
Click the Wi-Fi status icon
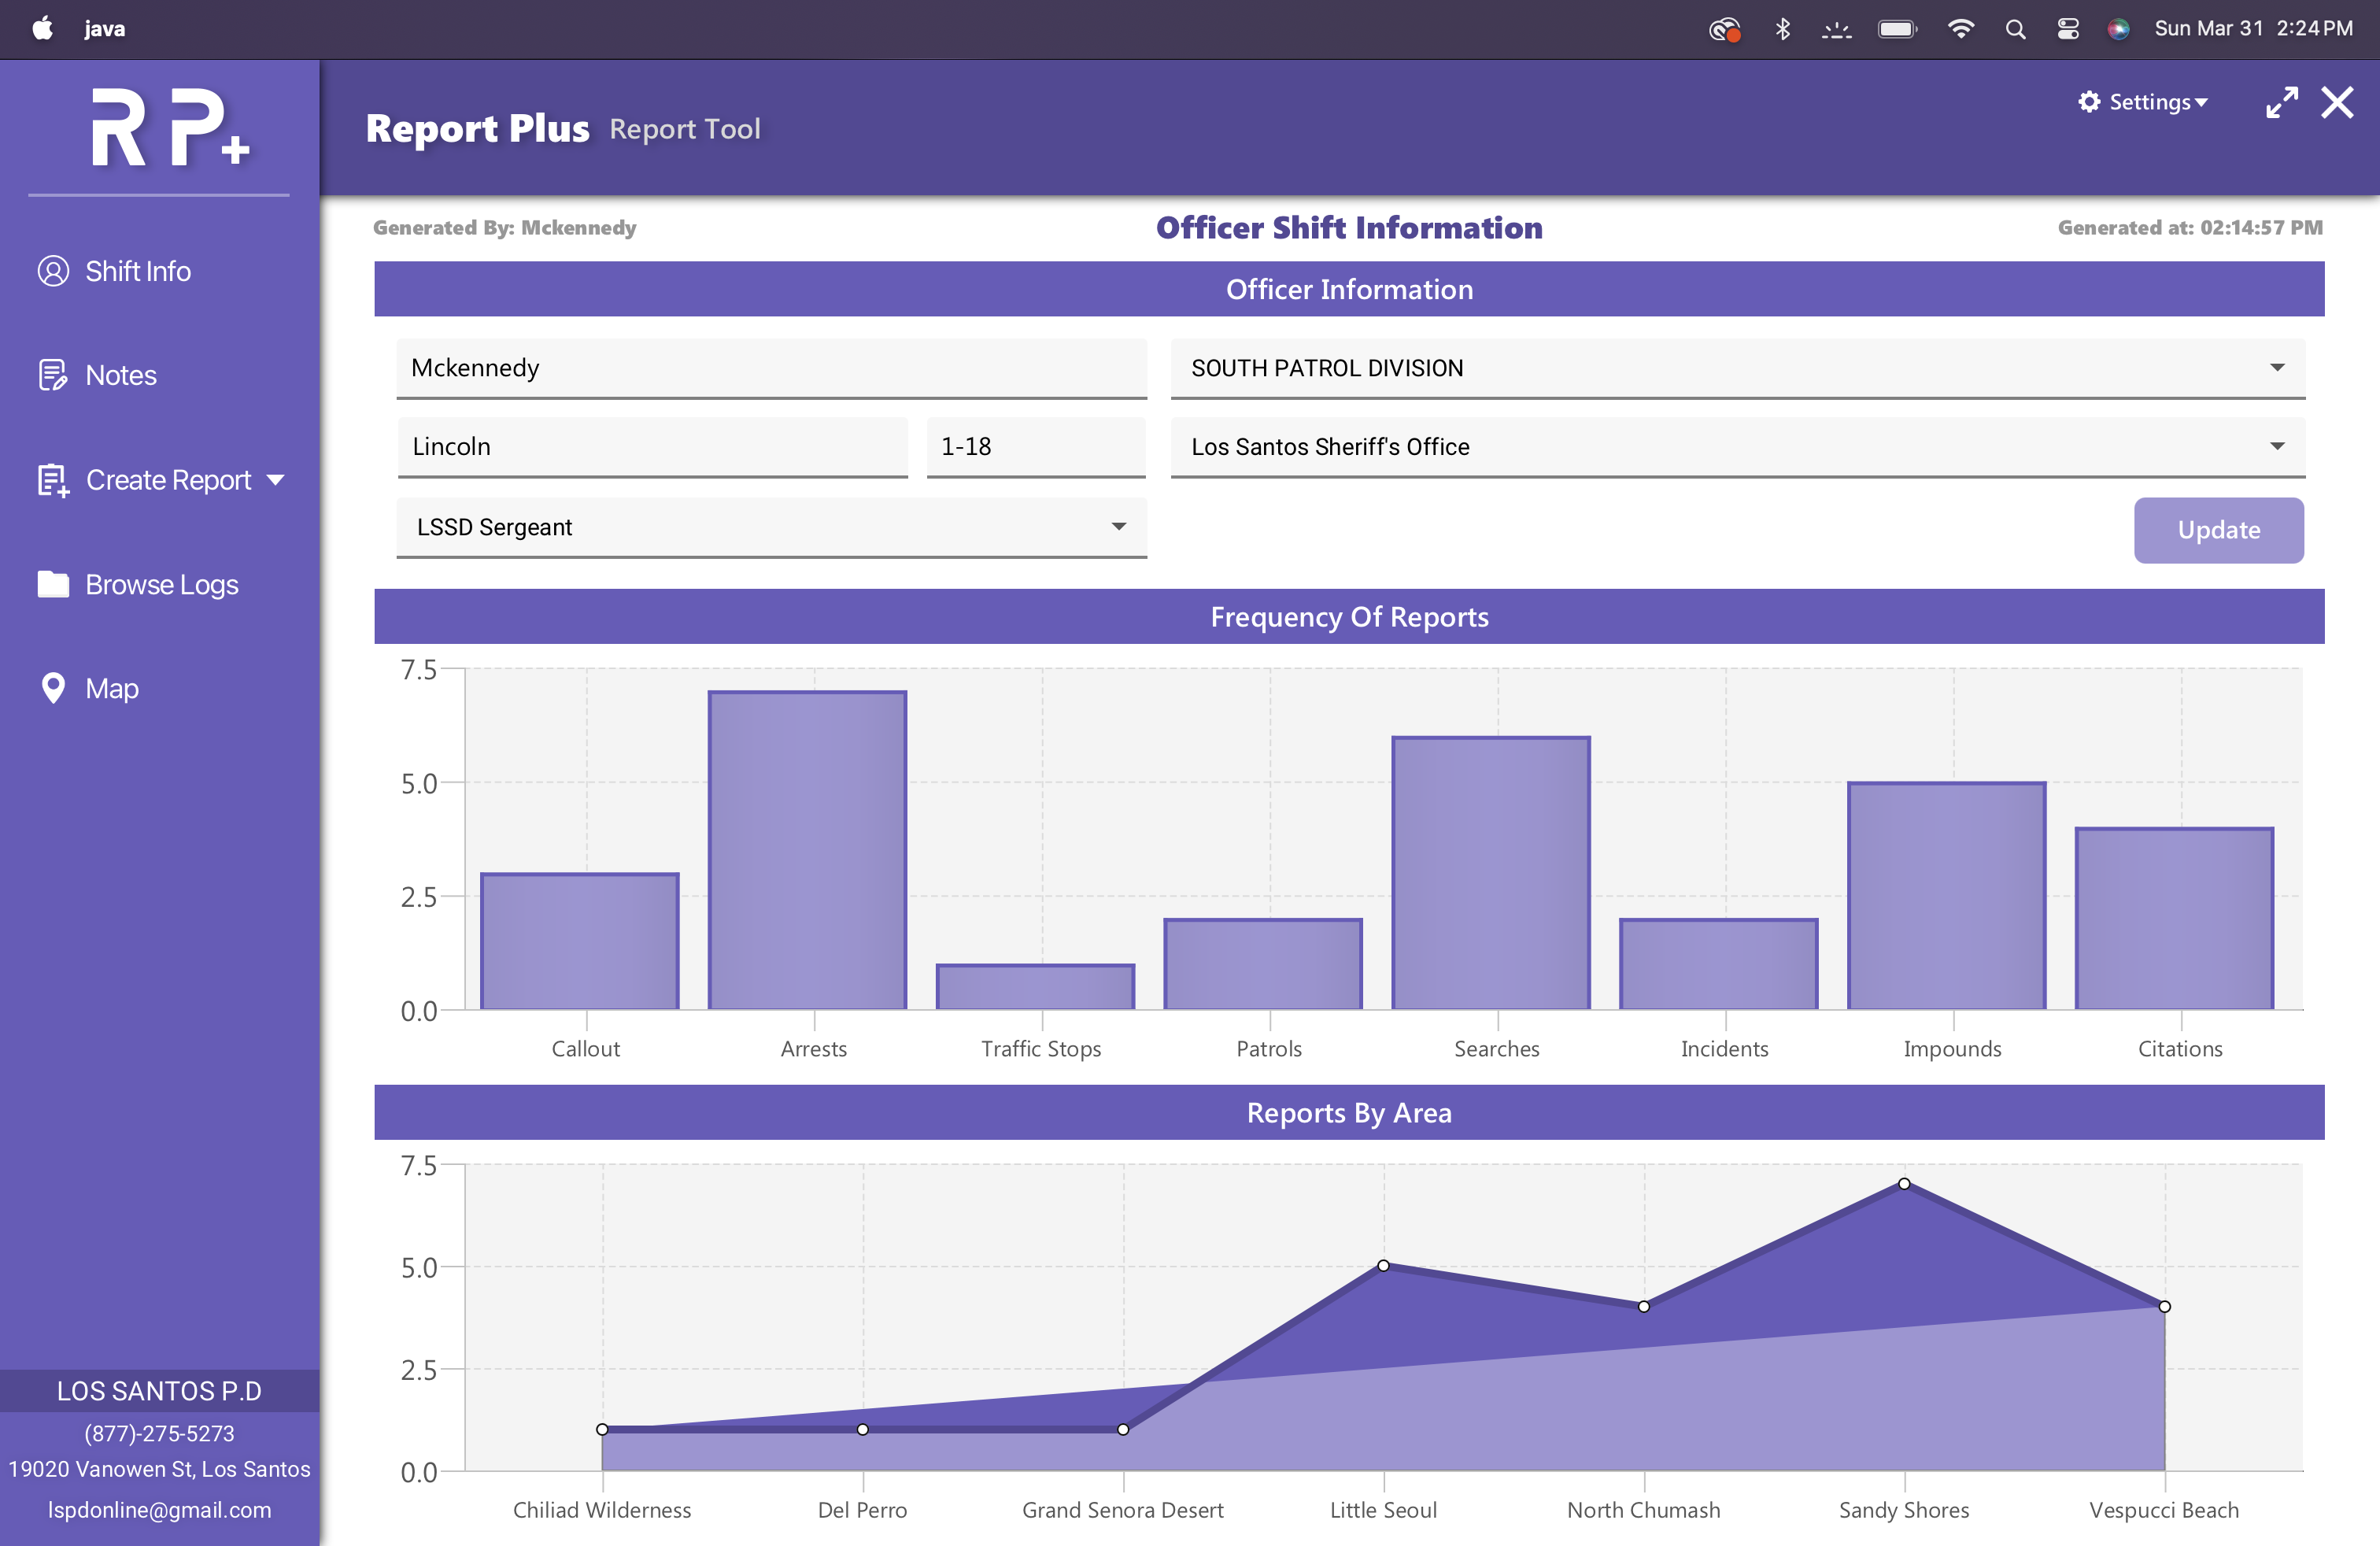[x=1960, y=29]
